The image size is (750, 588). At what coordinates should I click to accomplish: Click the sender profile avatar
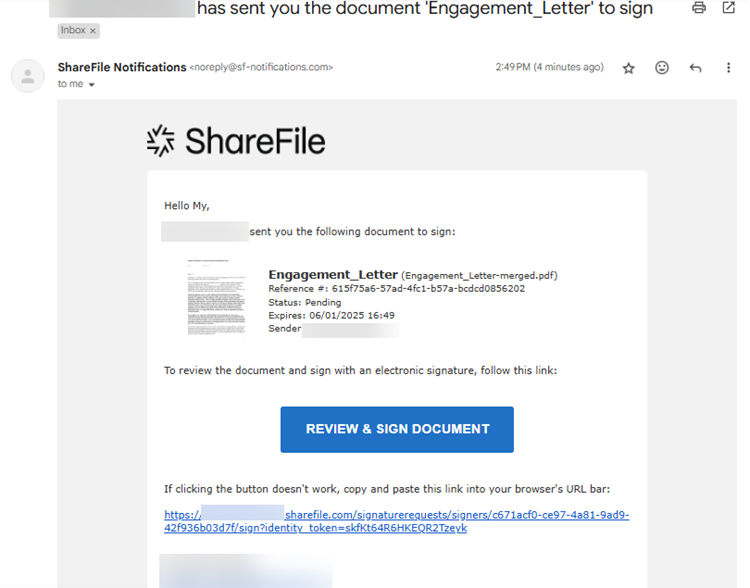point(28,76)
